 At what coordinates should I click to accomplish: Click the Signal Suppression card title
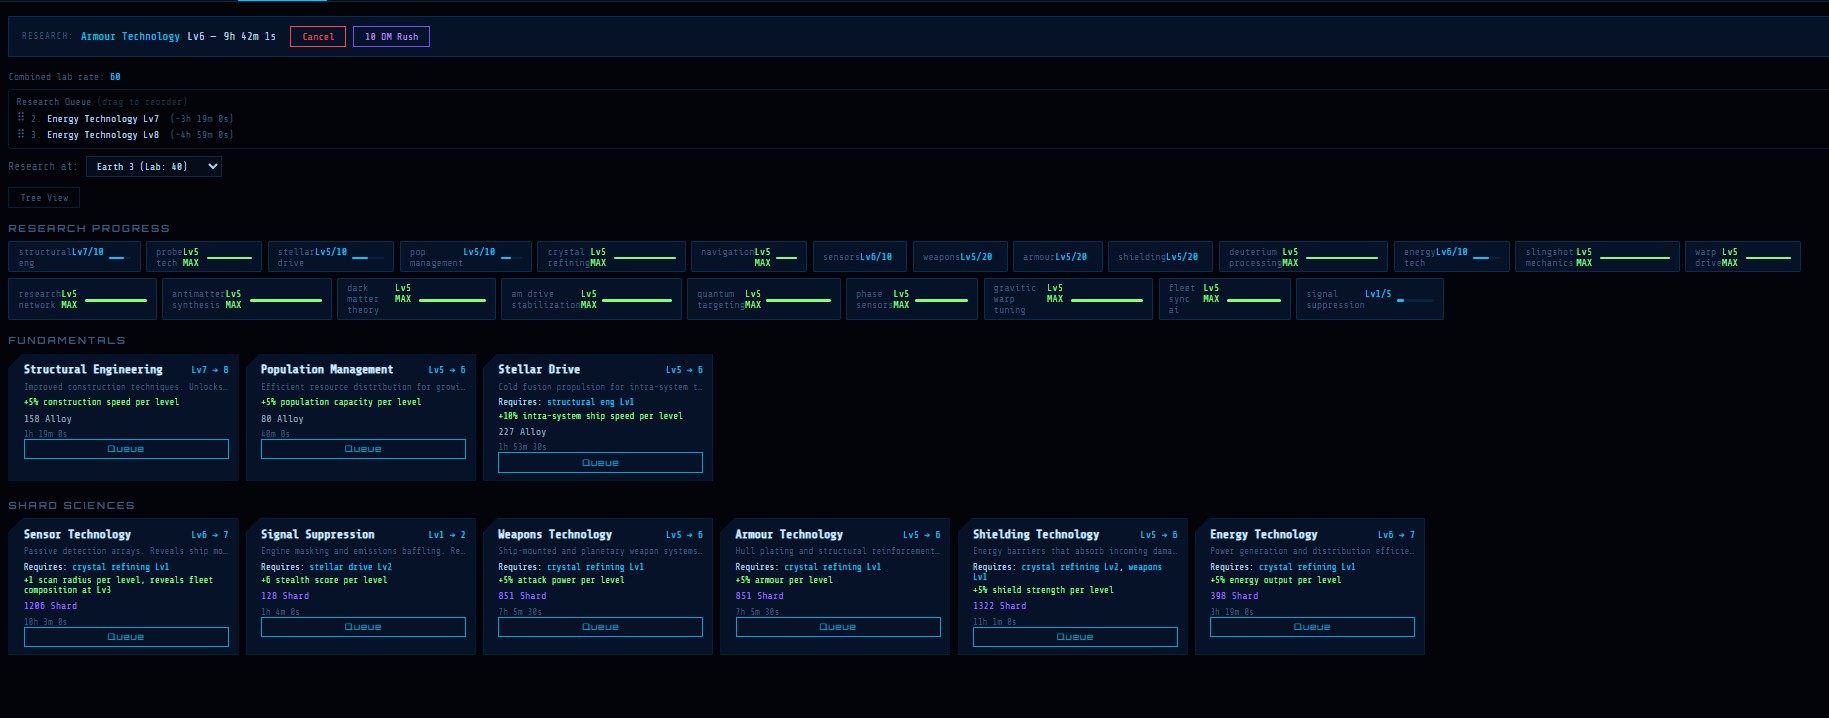coord(318,535)
